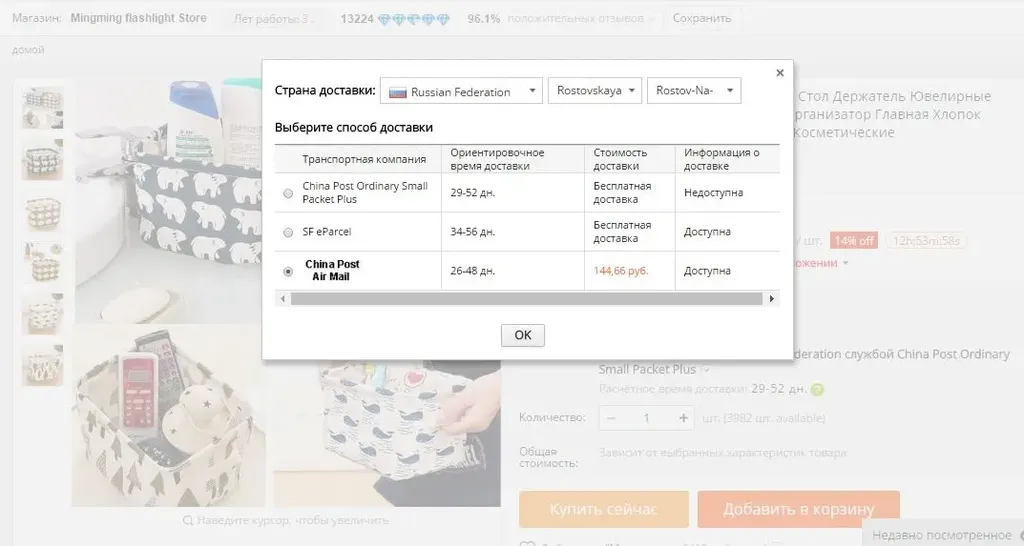The width and height of the screenshot is (1024, 546).
Task: Click the 144,66 руб. shipping cost
Action: (x=620, y=270)
